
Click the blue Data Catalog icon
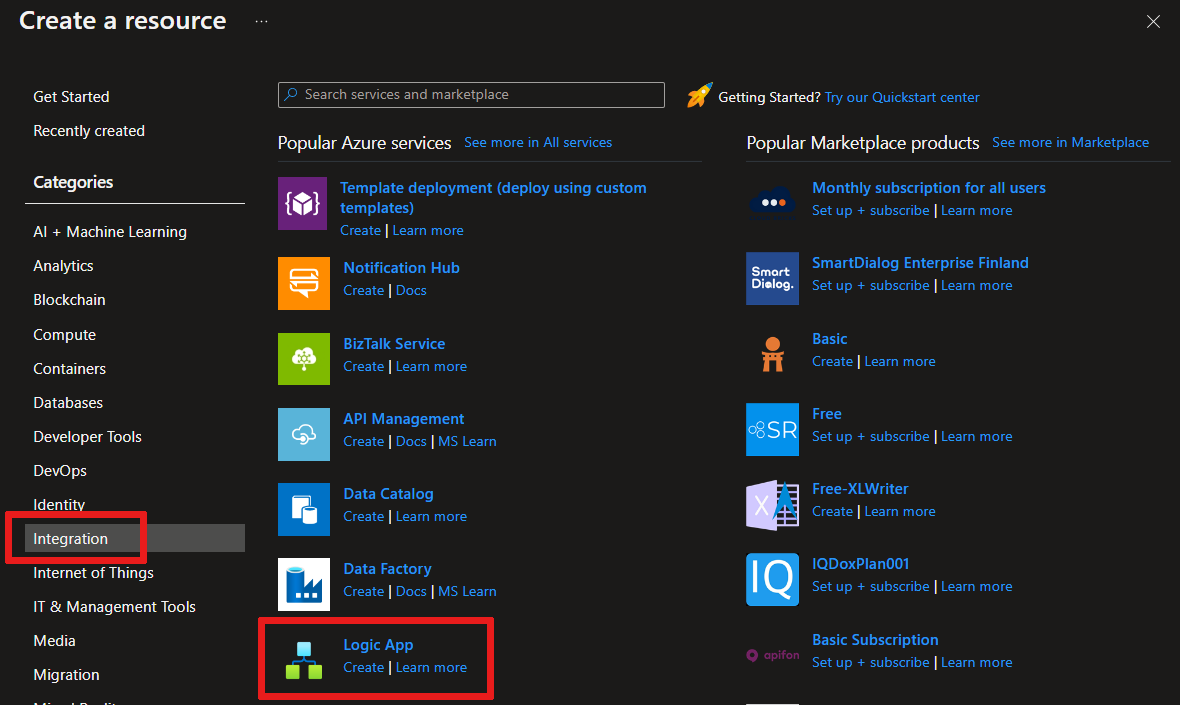click(304, 509)
